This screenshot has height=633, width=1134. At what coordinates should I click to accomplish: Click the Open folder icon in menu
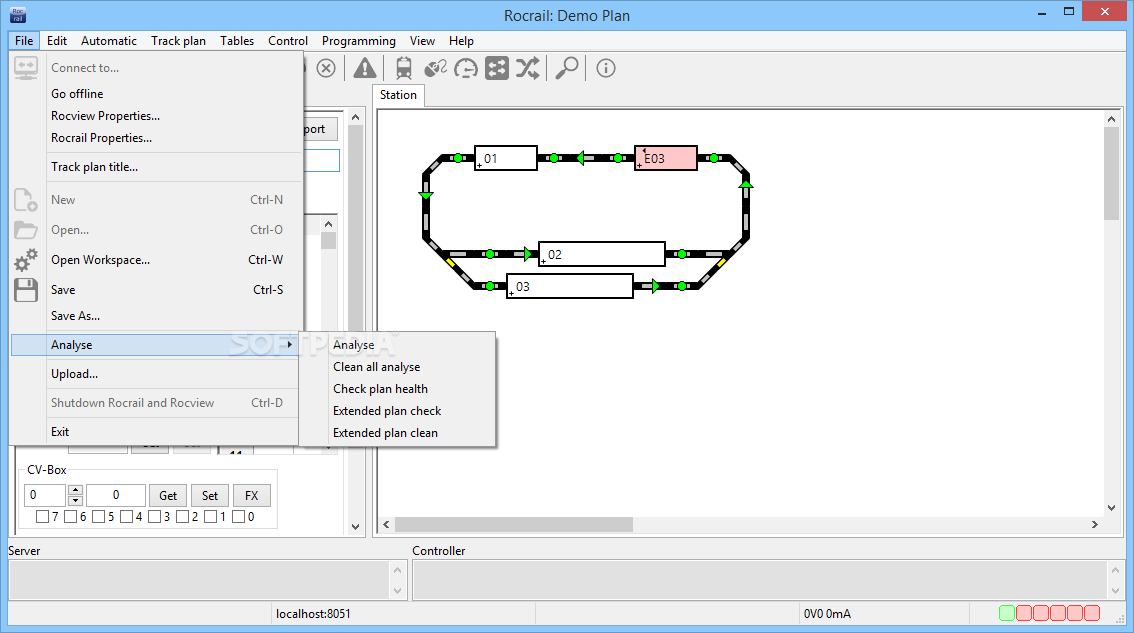pos(25,230)
